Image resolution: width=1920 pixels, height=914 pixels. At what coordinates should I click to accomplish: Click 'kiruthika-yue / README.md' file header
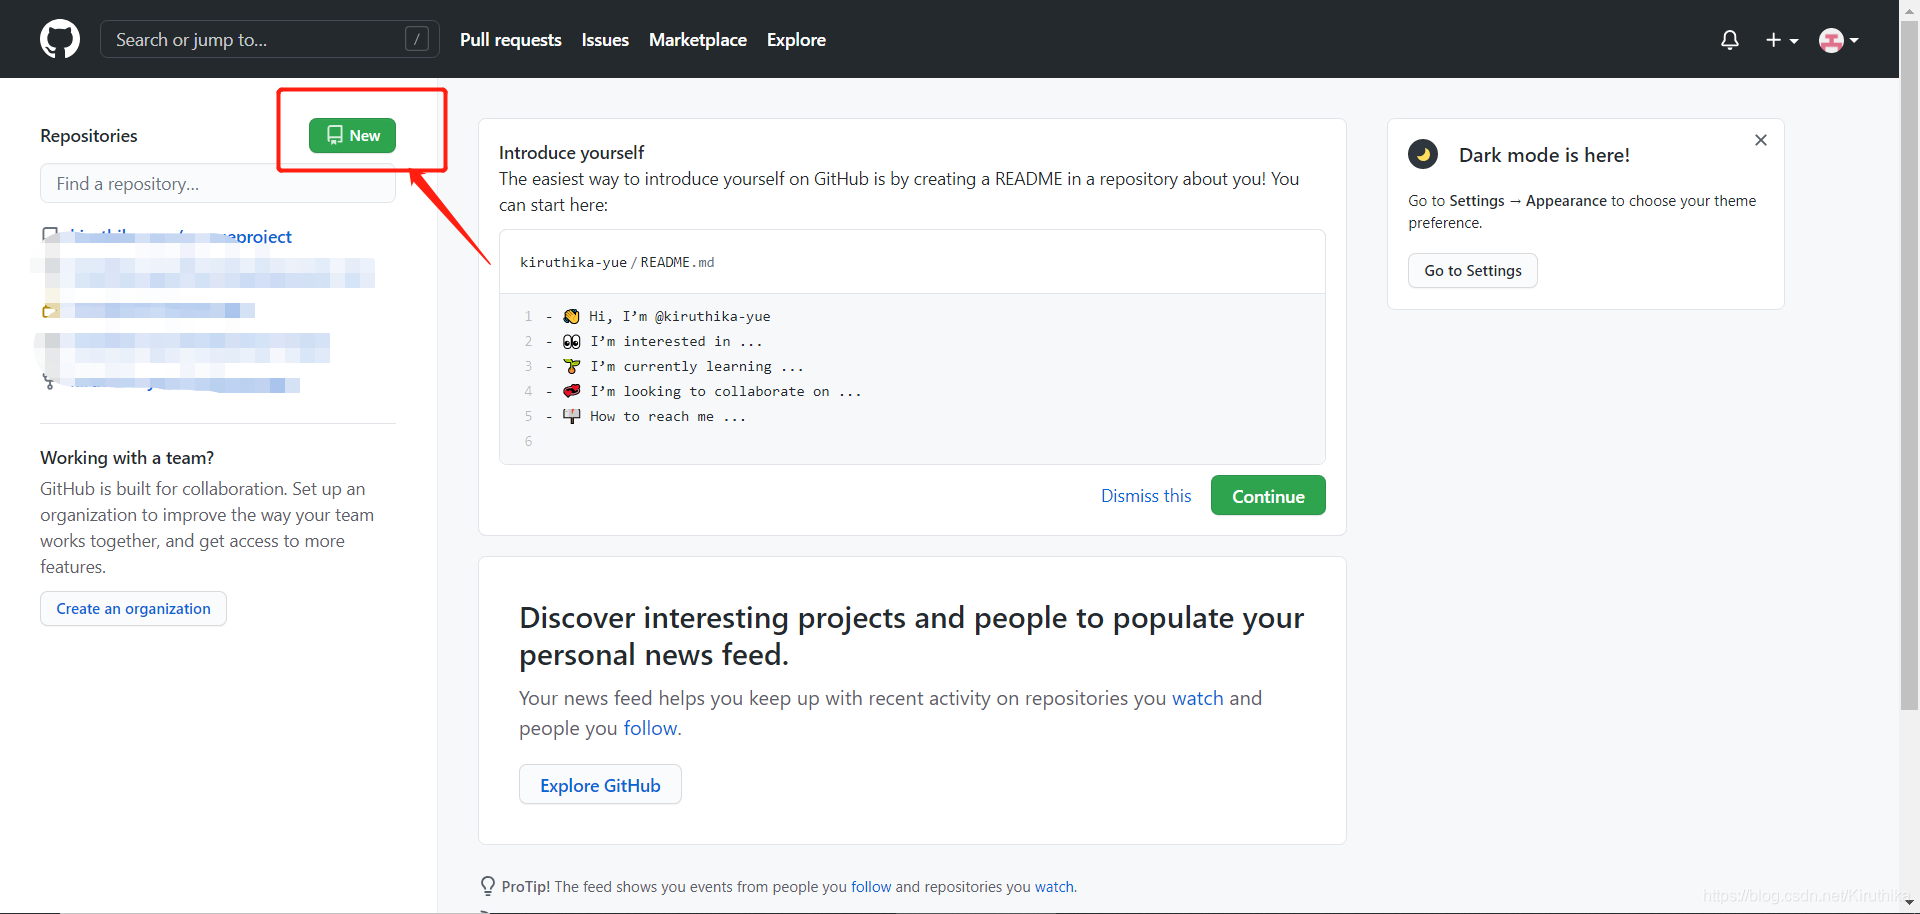click(617, 262)
